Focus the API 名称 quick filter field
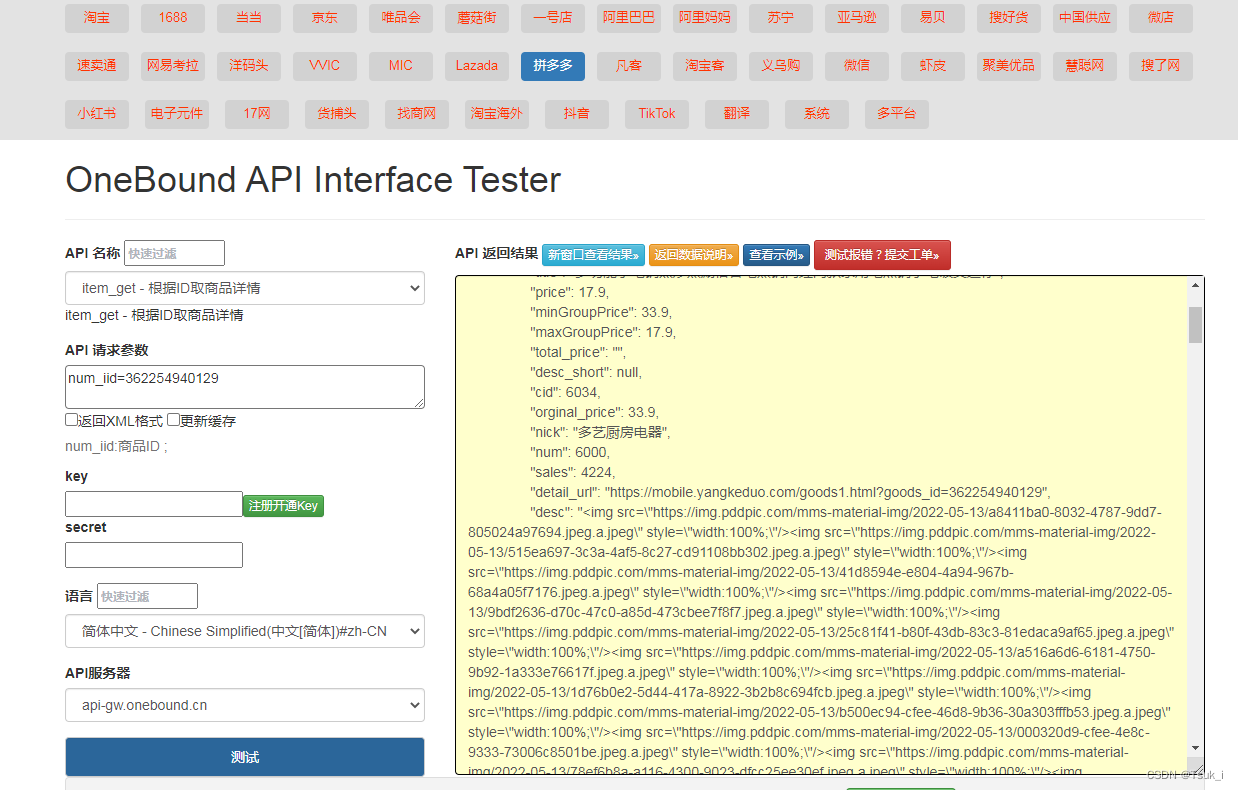Screen dimensions: 1238x790 tap(174, 253)
